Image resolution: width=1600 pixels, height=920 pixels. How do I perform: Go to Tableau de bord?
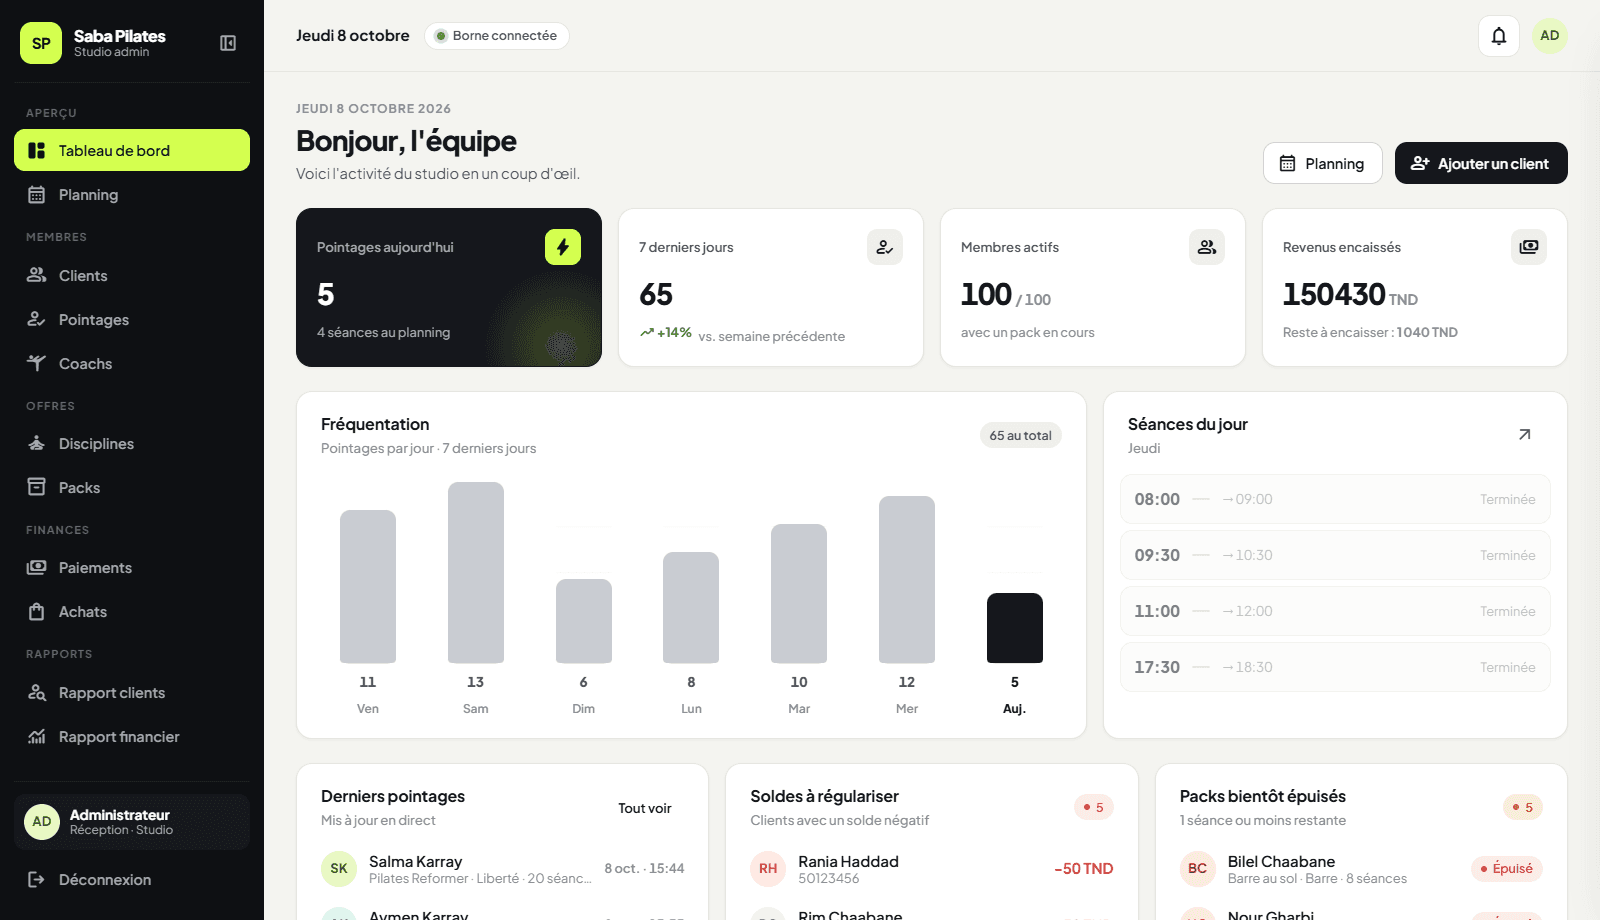click(132, 150)
